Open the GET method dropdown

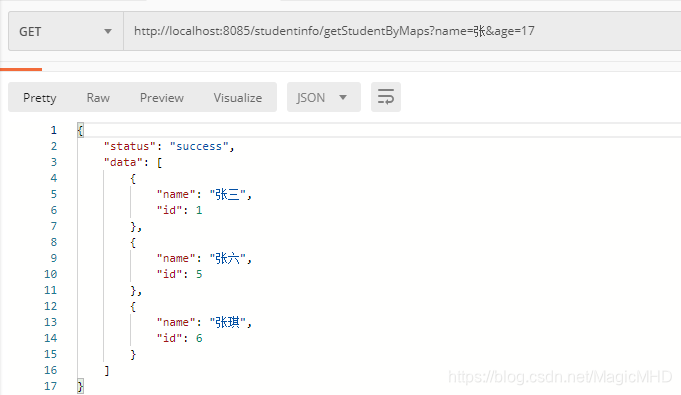pyautogui.click(x=66, y=31)
